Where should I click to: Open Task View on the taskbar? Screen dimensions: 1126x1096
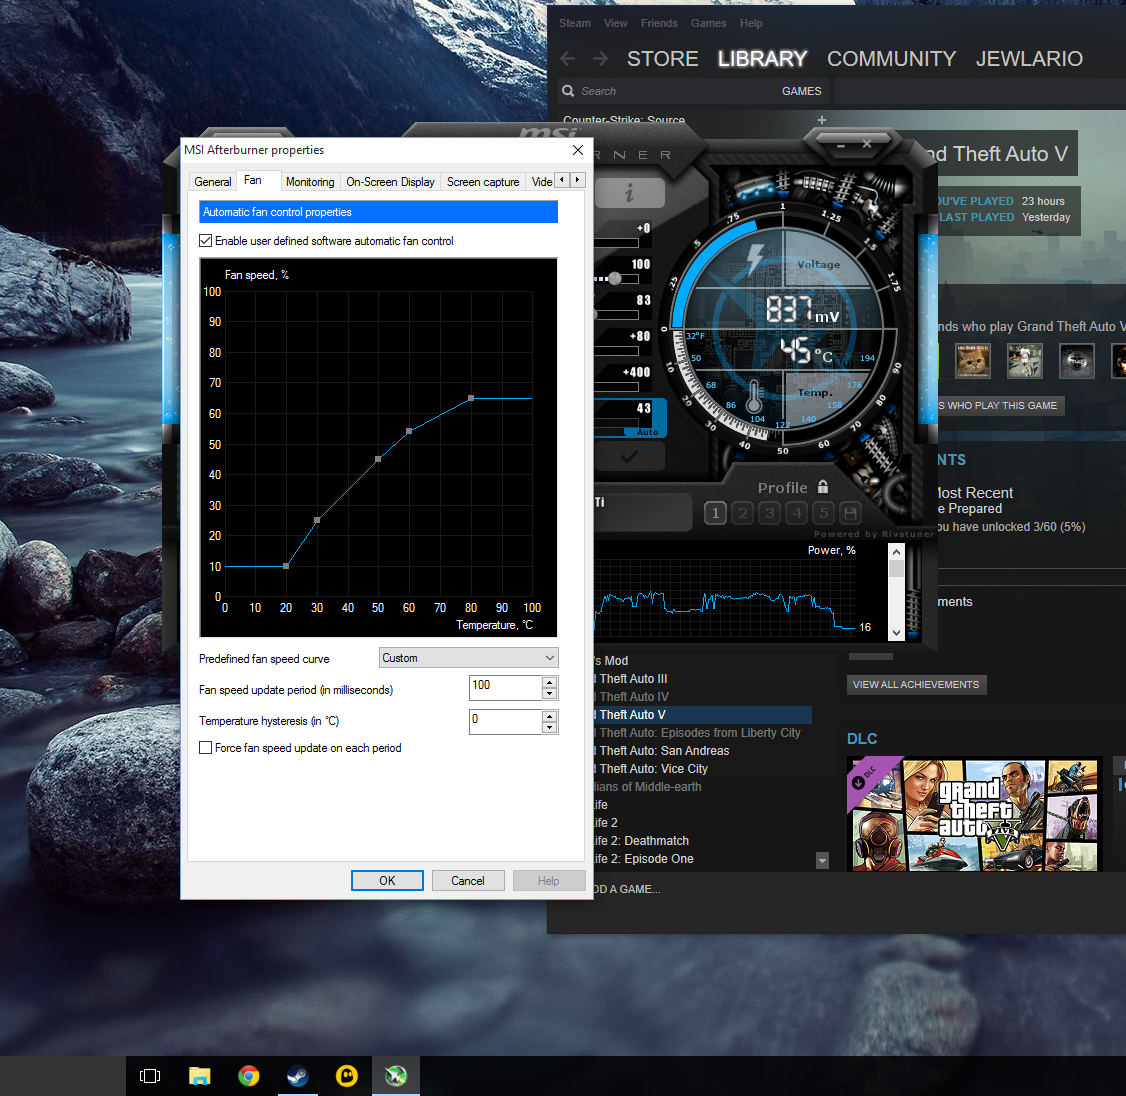(149, 1075)
